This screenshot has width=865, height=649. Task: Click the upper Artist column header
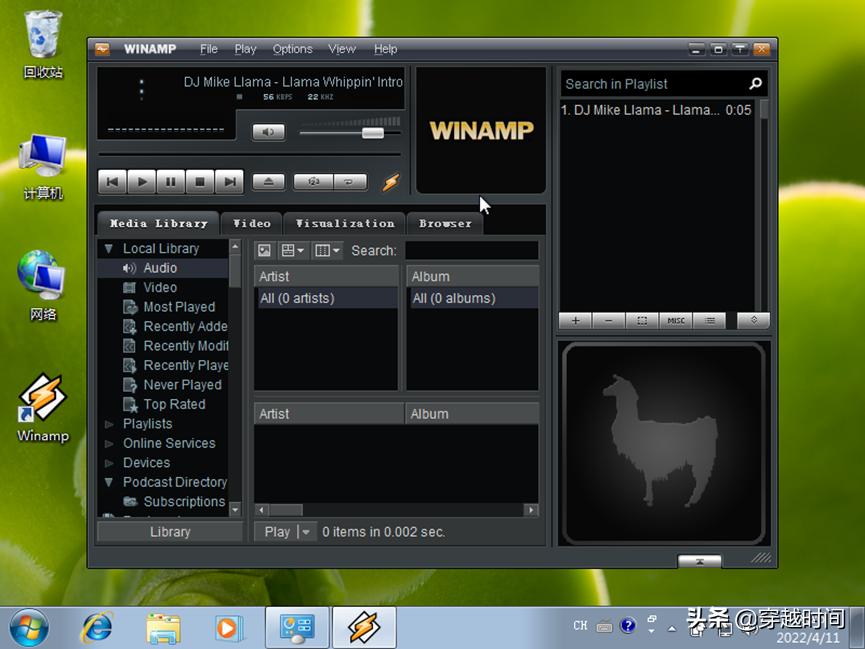coord(326,276)
